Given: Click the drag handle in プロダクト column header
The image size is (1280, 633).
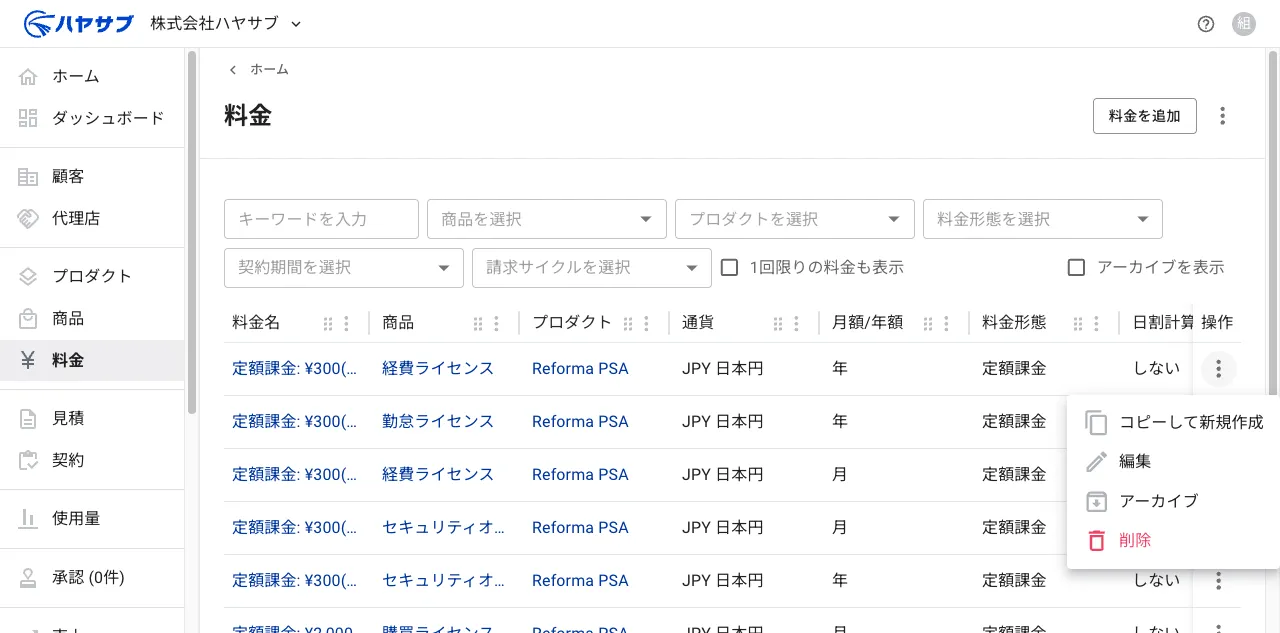Looking at the screenshot, I should 628,324.
